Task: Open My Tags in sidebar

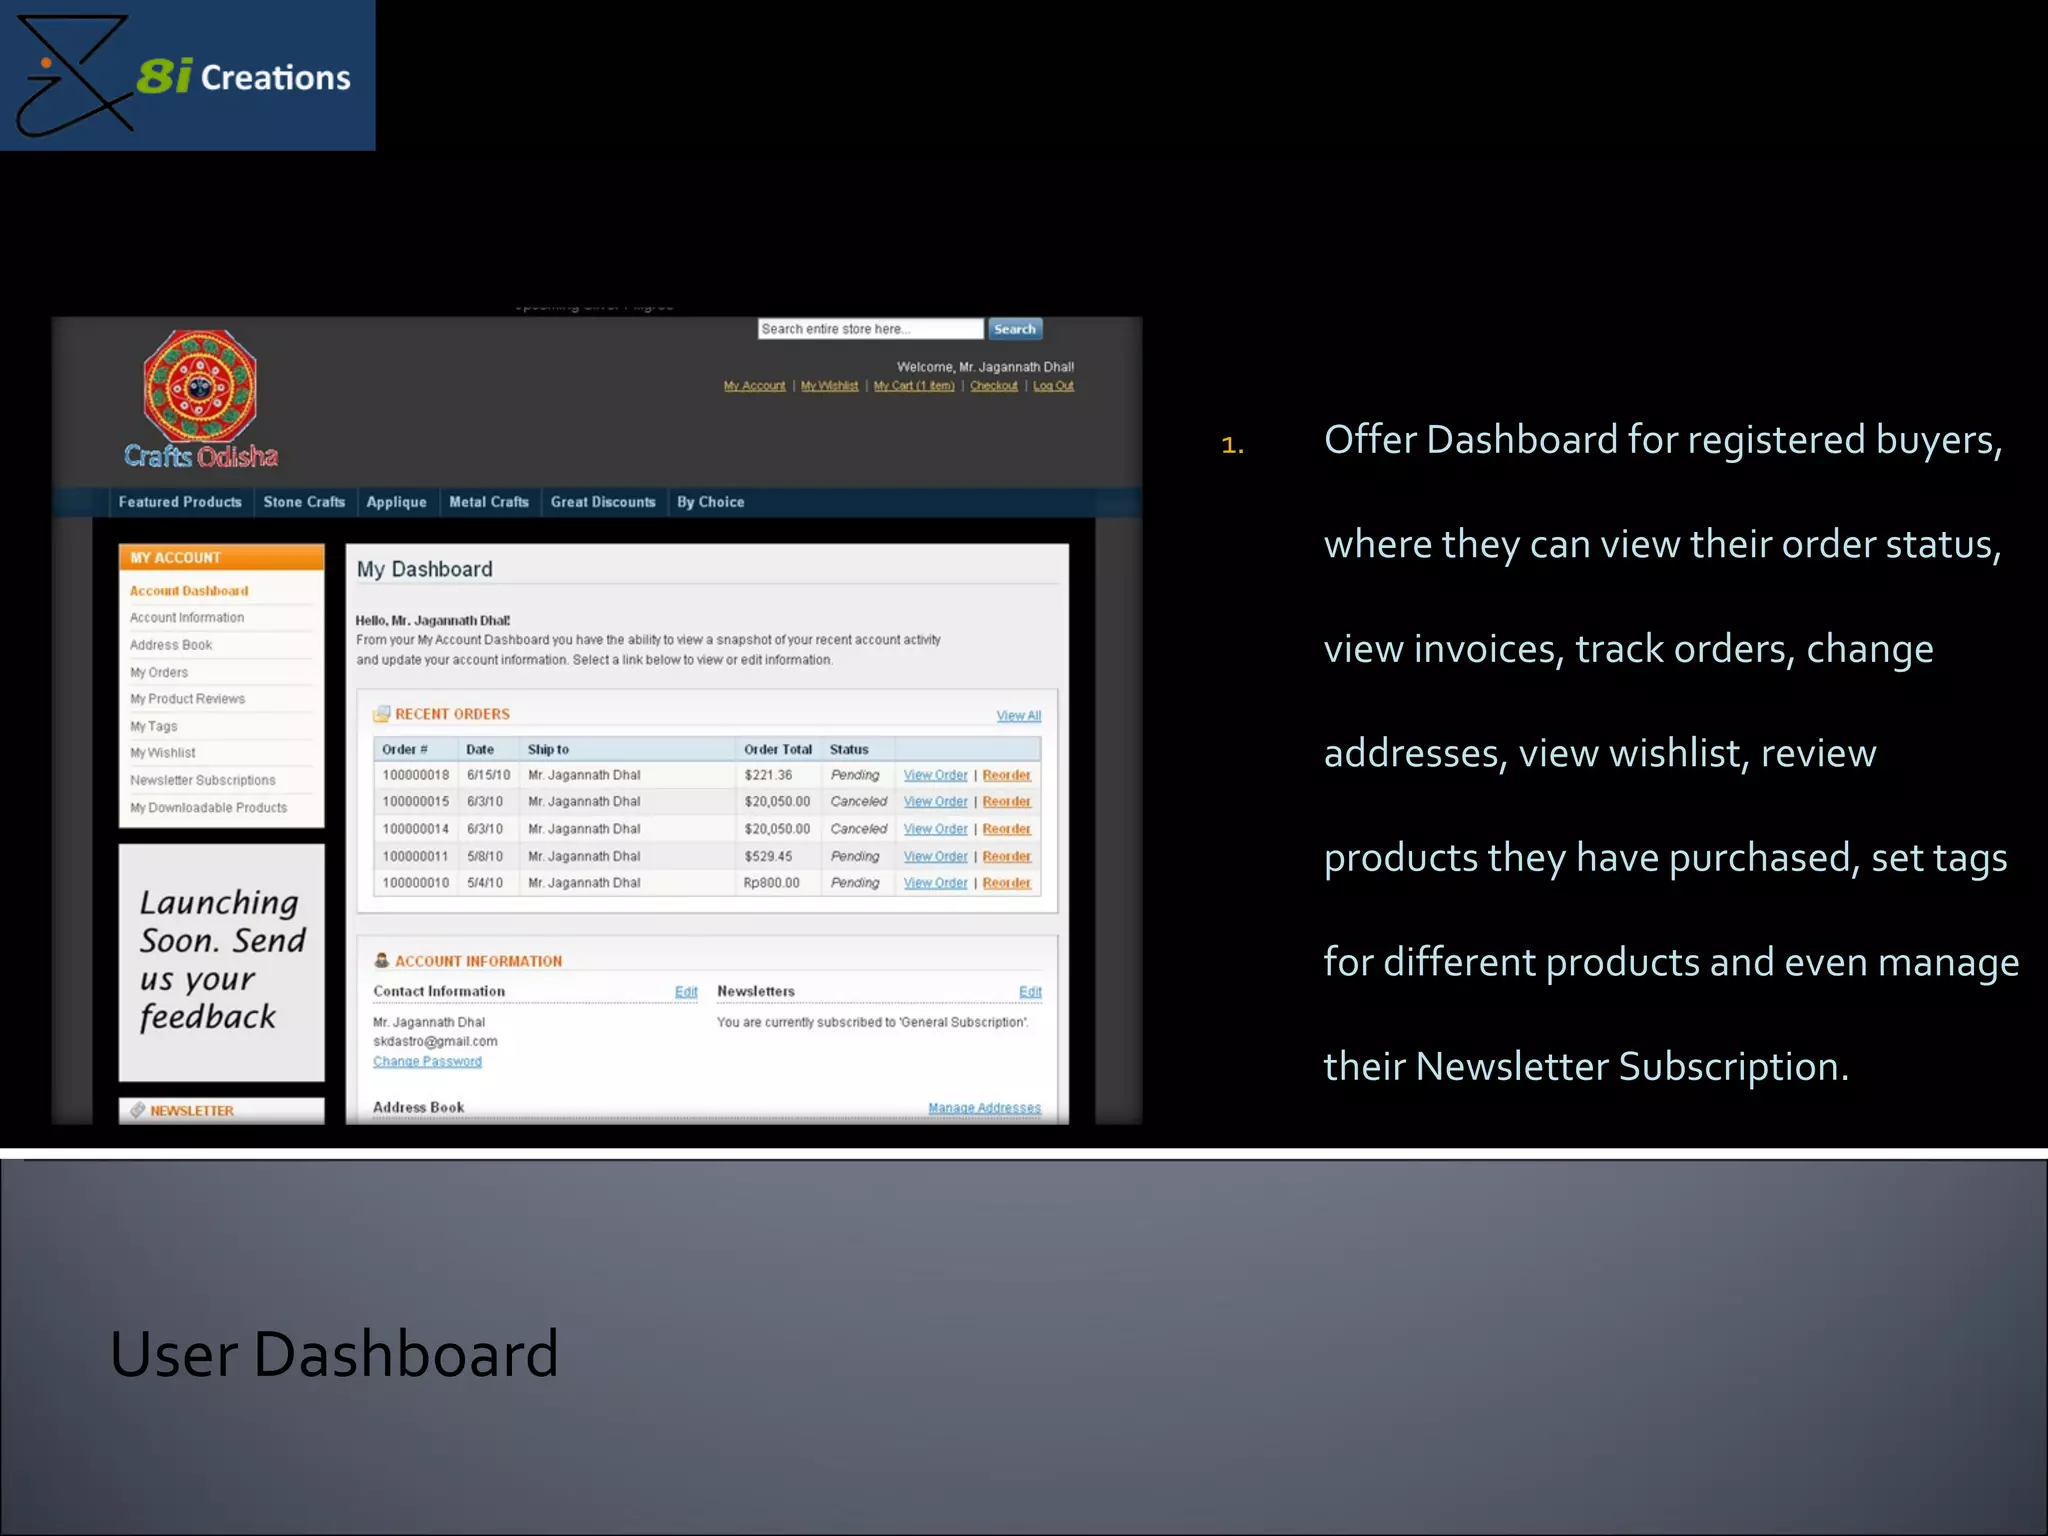Action: (154, 727)
